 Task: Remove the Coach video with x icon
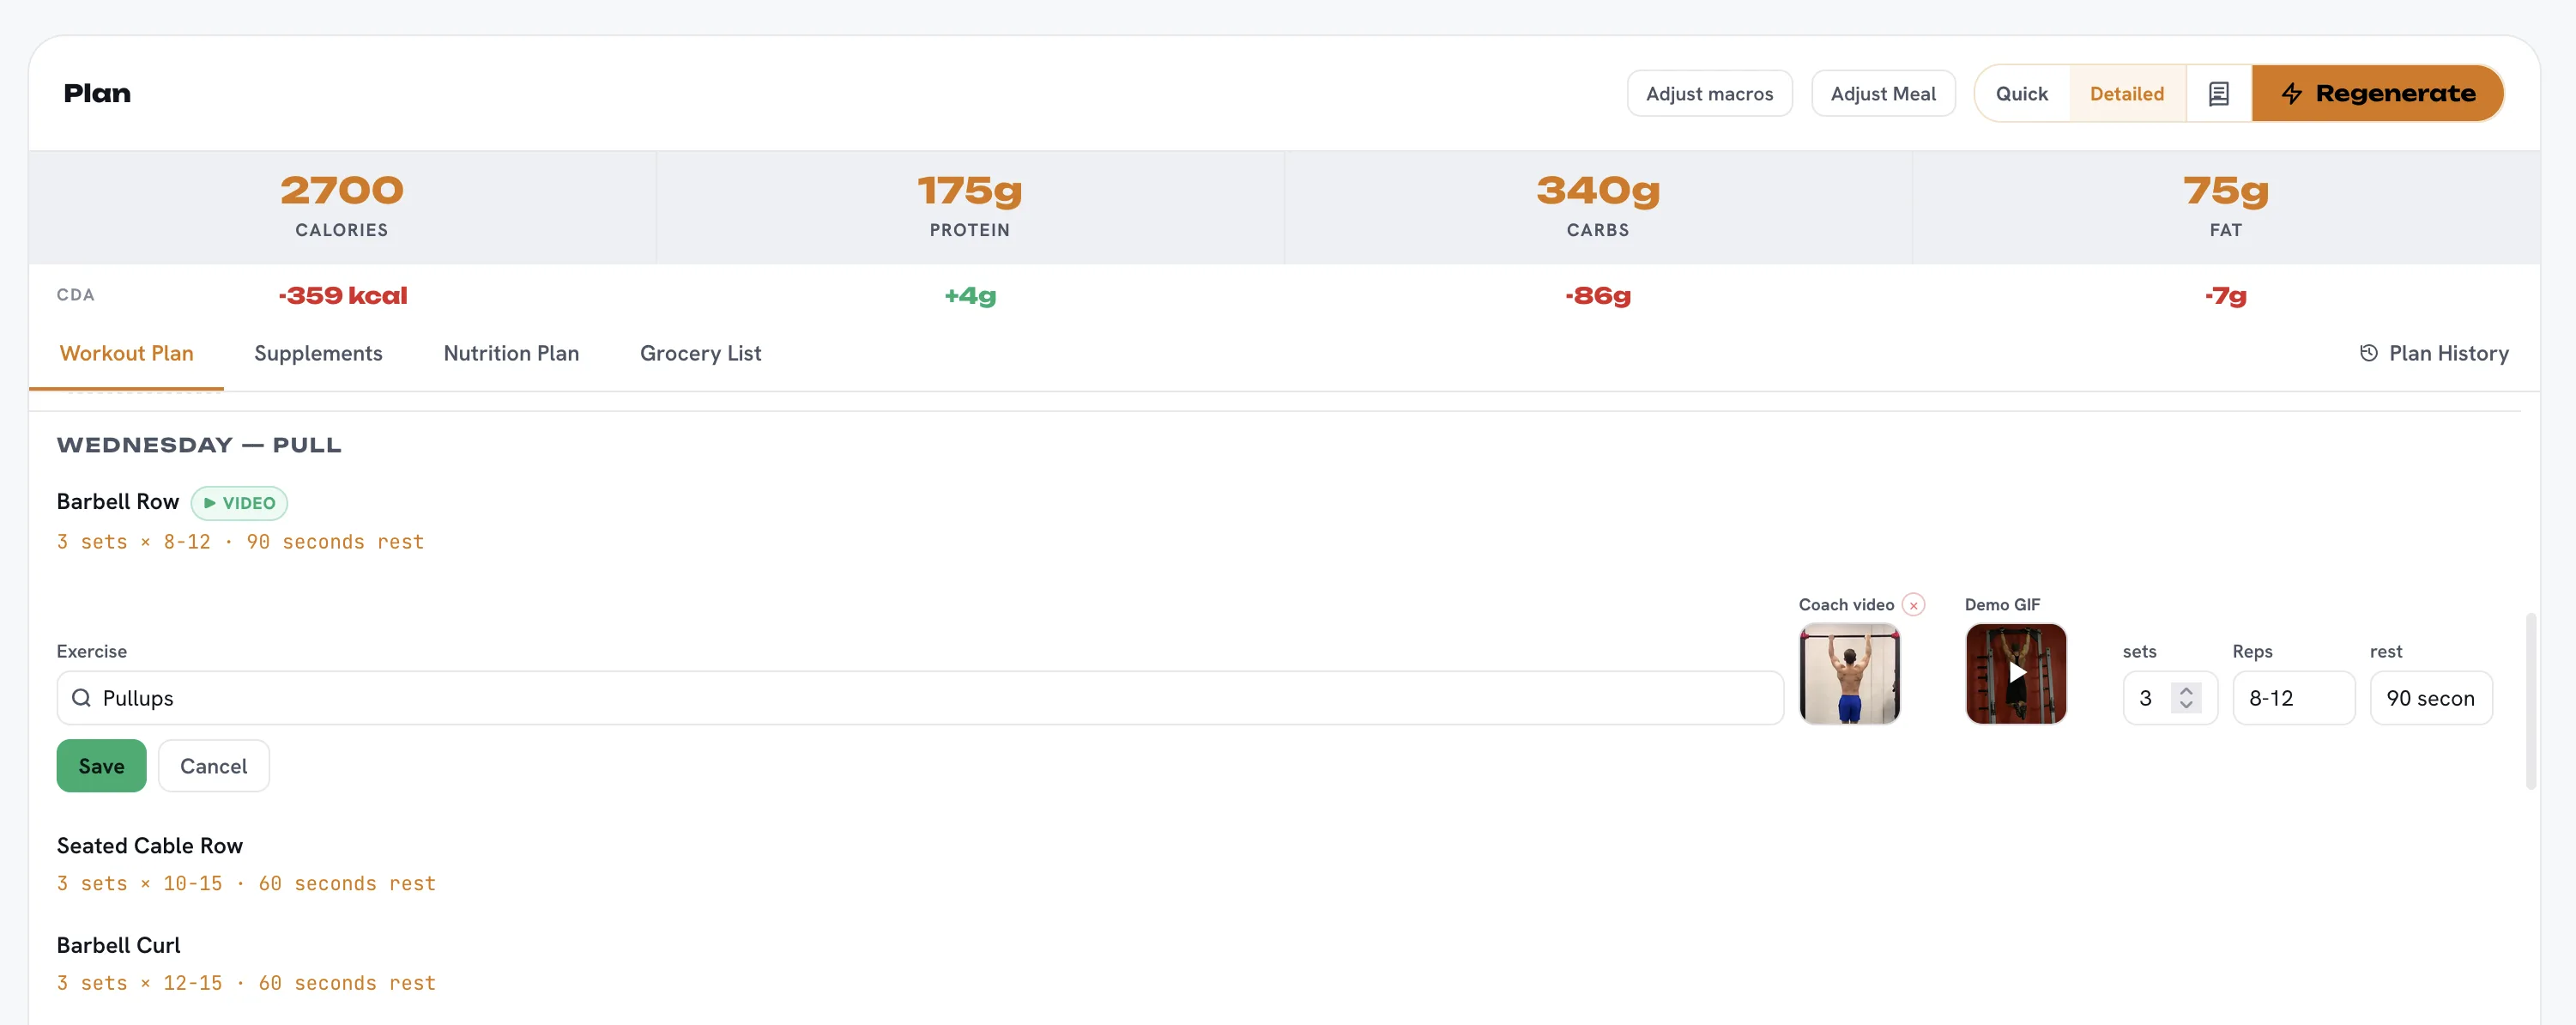click(x=1913, y=605)
